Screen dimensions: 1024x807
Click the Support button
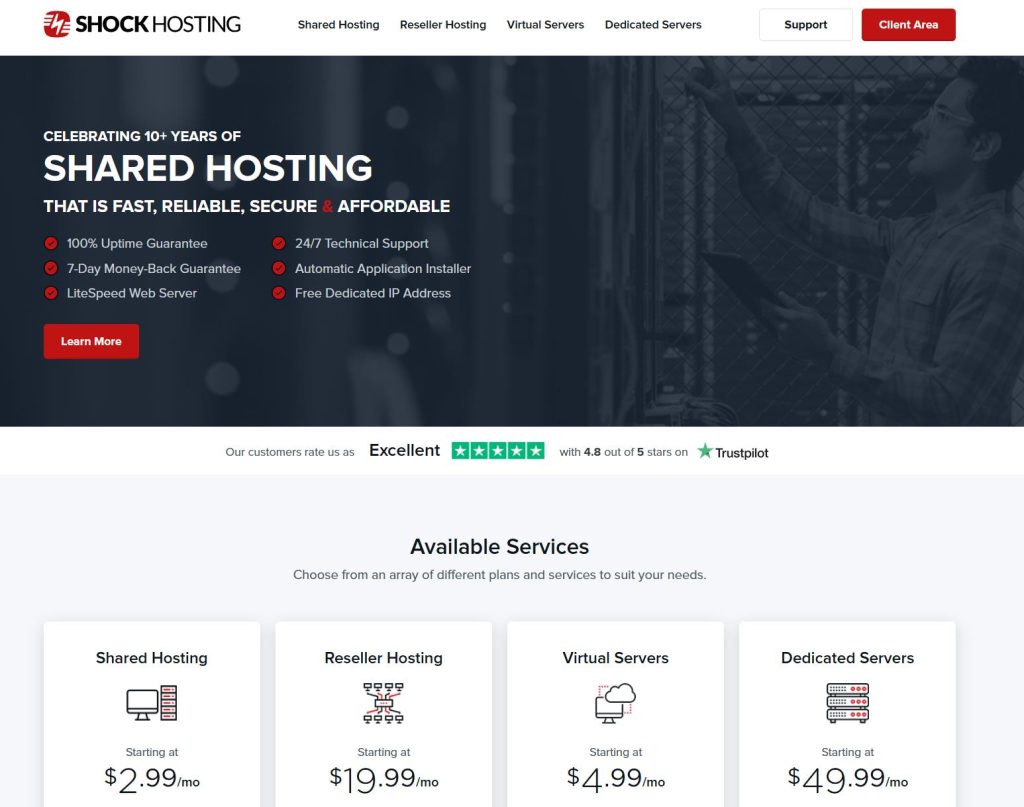(x=805, y=25)
